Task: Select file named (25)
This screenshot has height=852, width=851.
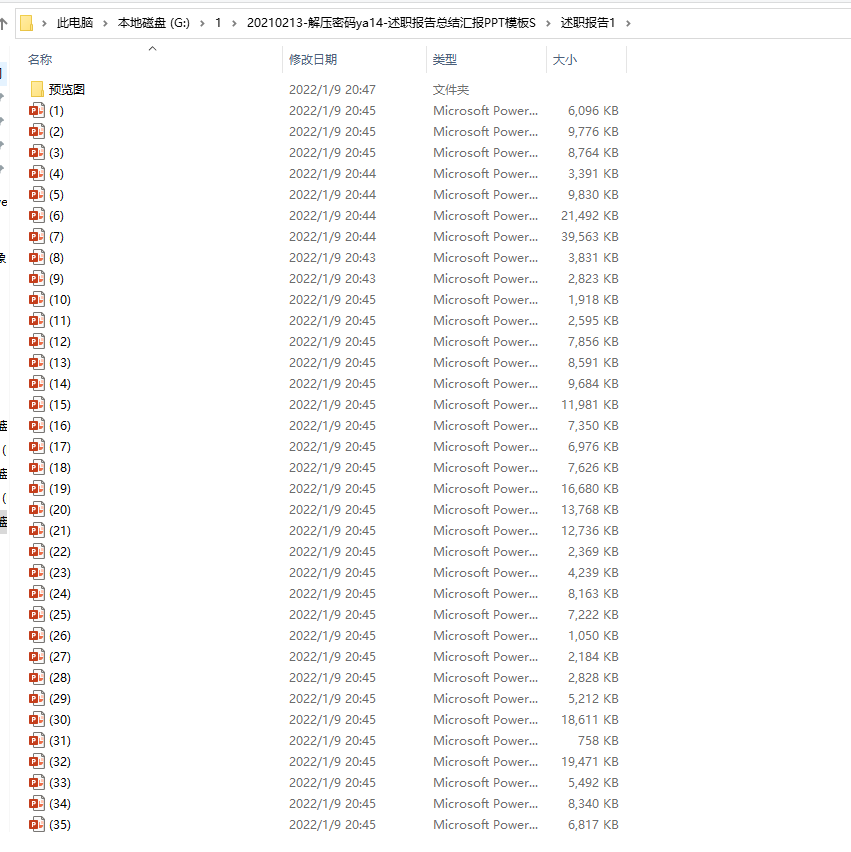Action: [60, 615]
